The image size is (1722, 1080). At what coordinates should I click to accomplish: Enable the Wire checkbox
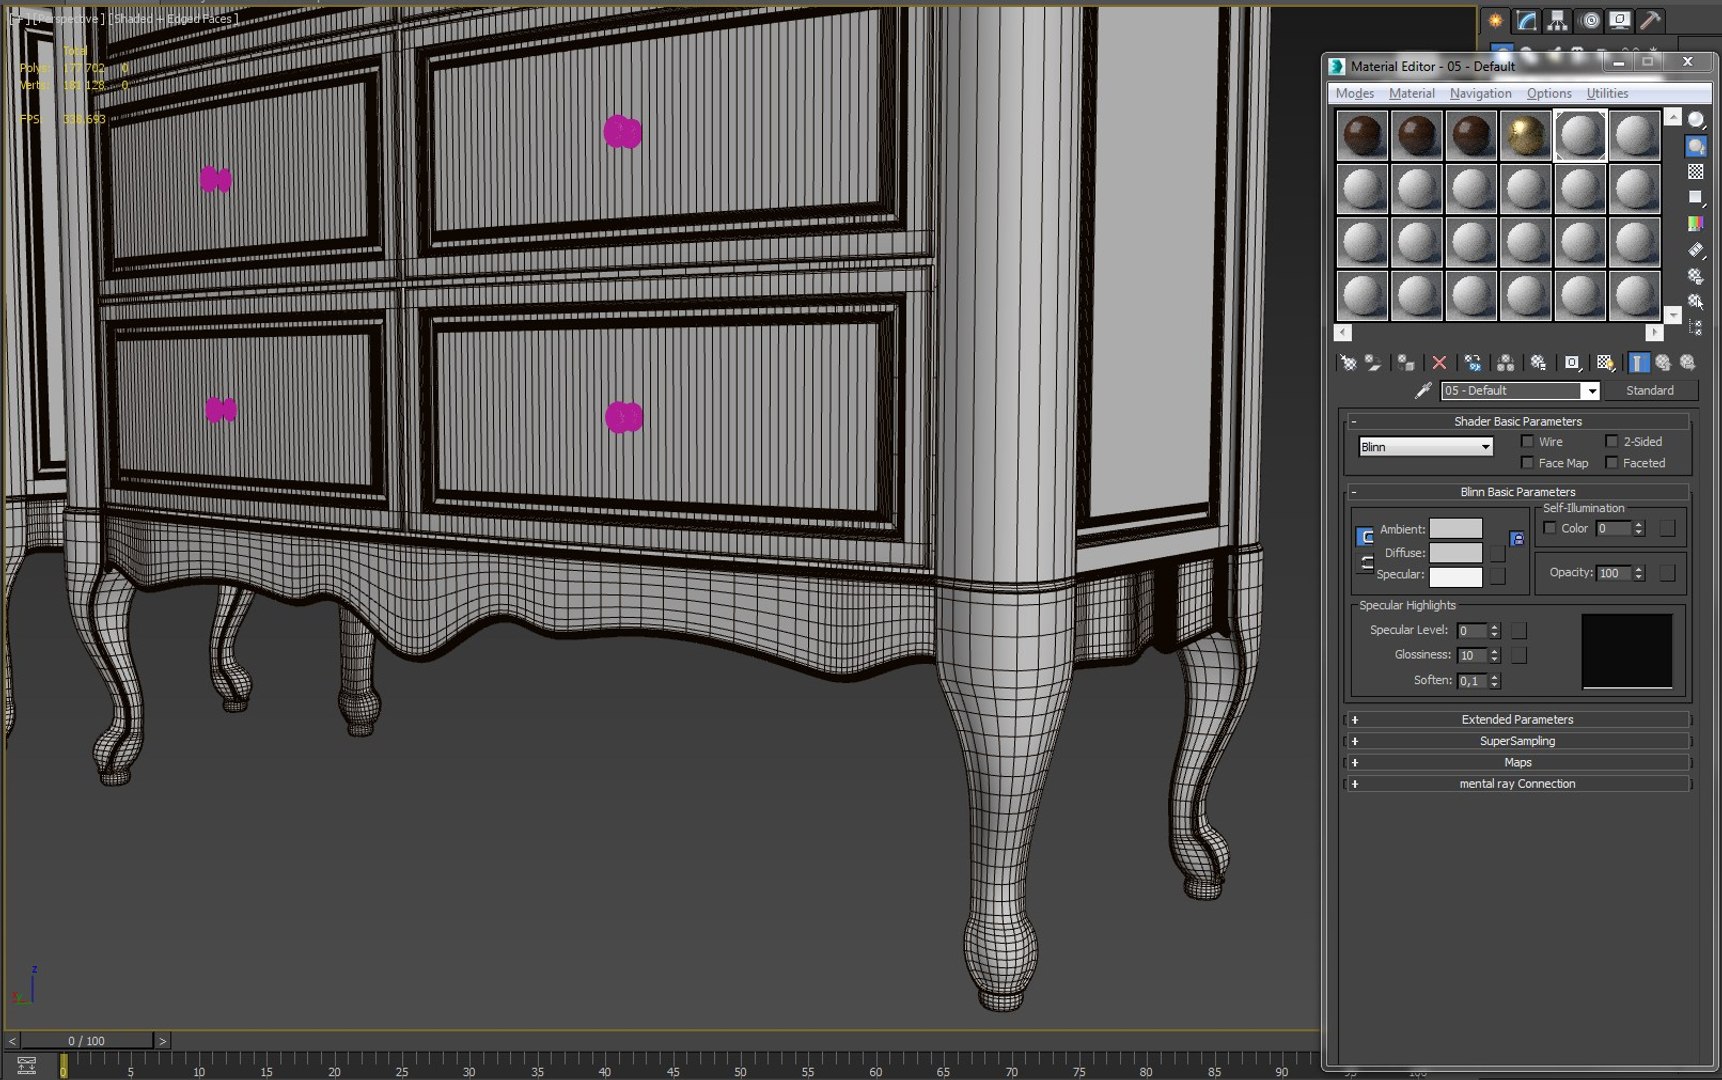pyautogui.click(x=1527, y=441)
